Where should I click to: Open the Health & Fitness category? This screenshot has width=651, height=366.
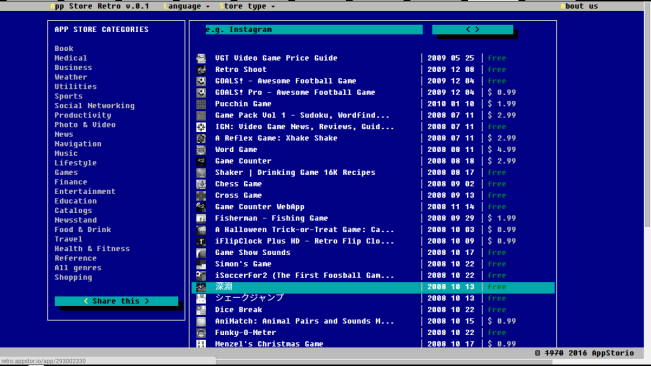tap(92, 249)
